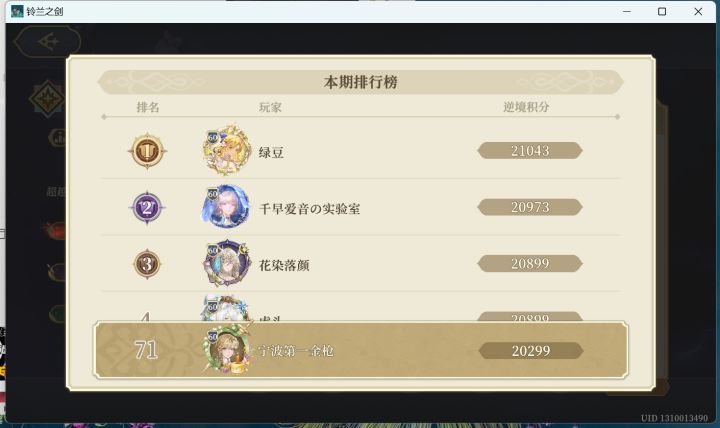Select player name 绿豆
720x428 pixels.
[x=271, y=152]
